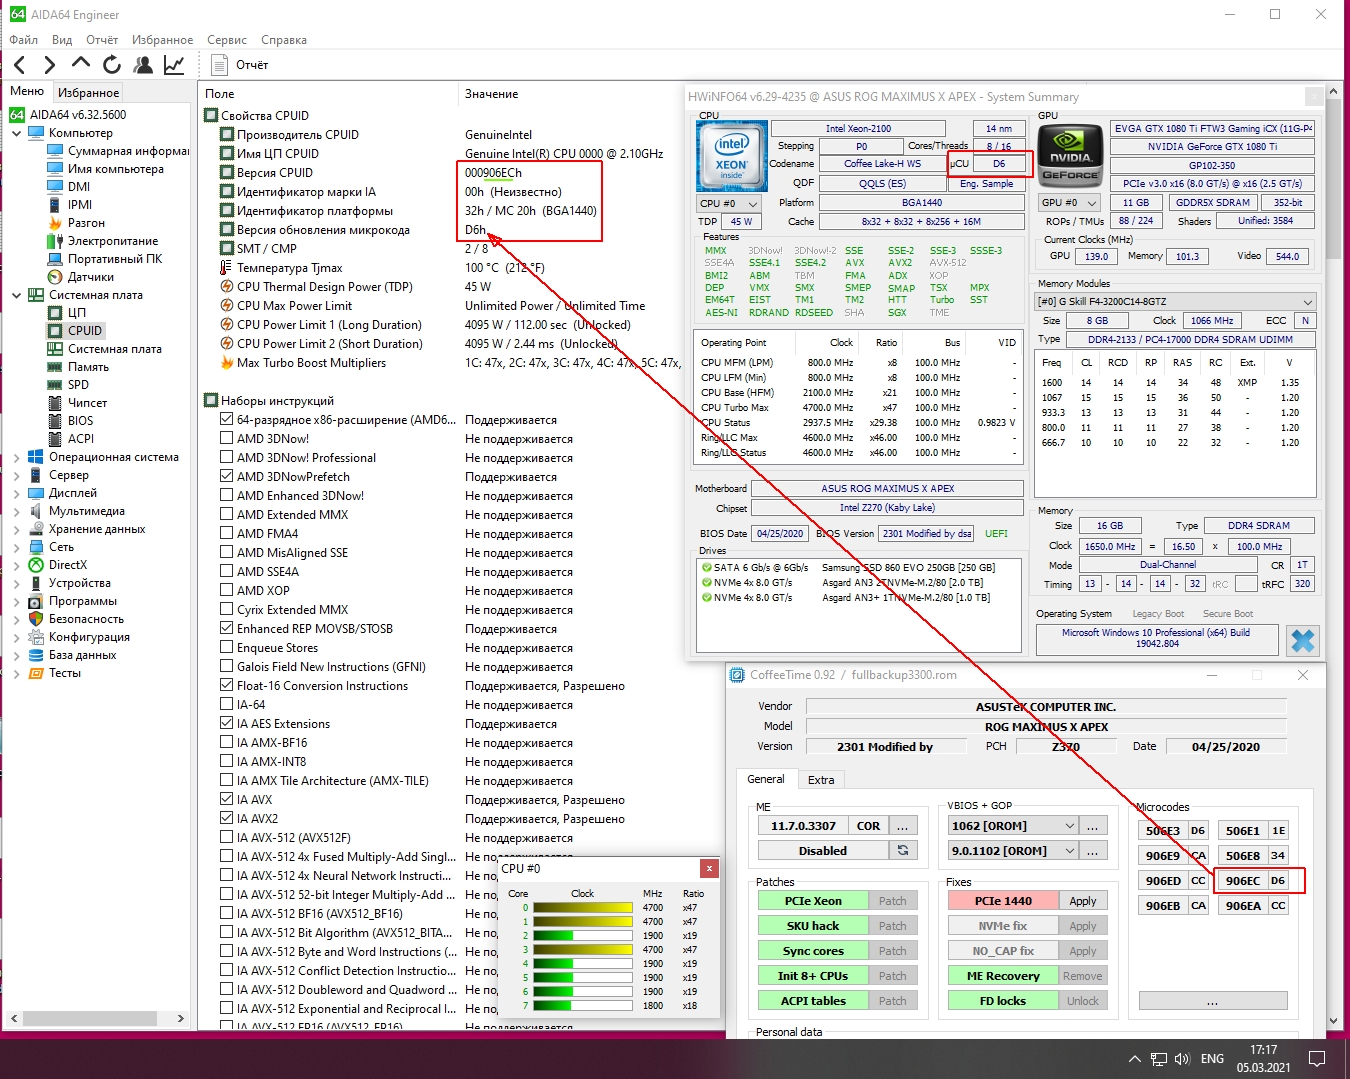Expand the Дисплей tree node
Screen dimensions: 1350x1079
16,493
